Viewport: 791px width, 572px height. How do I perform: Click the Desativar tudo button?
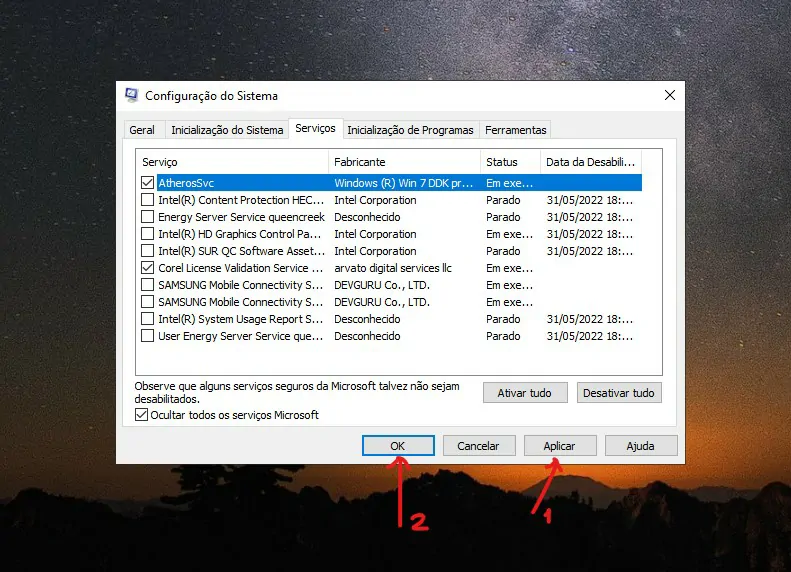[x=619, y=393]
